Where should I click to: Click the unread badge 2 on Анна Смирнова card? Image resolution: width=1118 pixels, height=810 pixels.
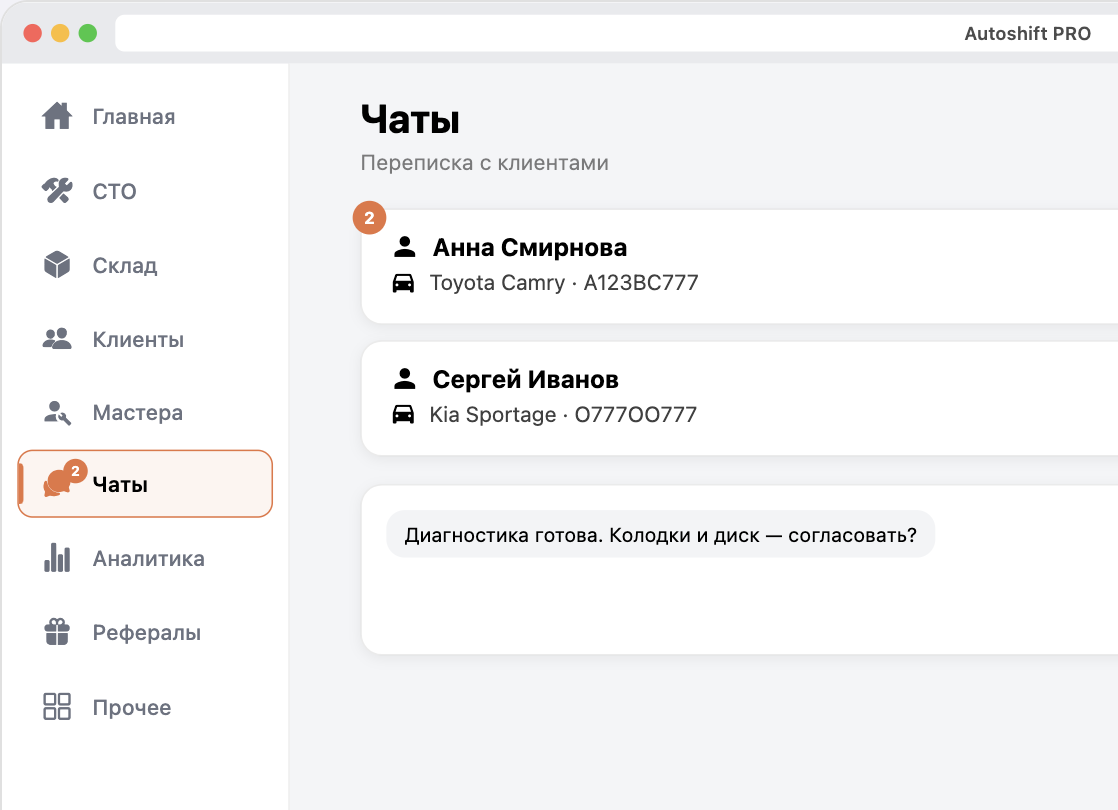tap(369, 217)
